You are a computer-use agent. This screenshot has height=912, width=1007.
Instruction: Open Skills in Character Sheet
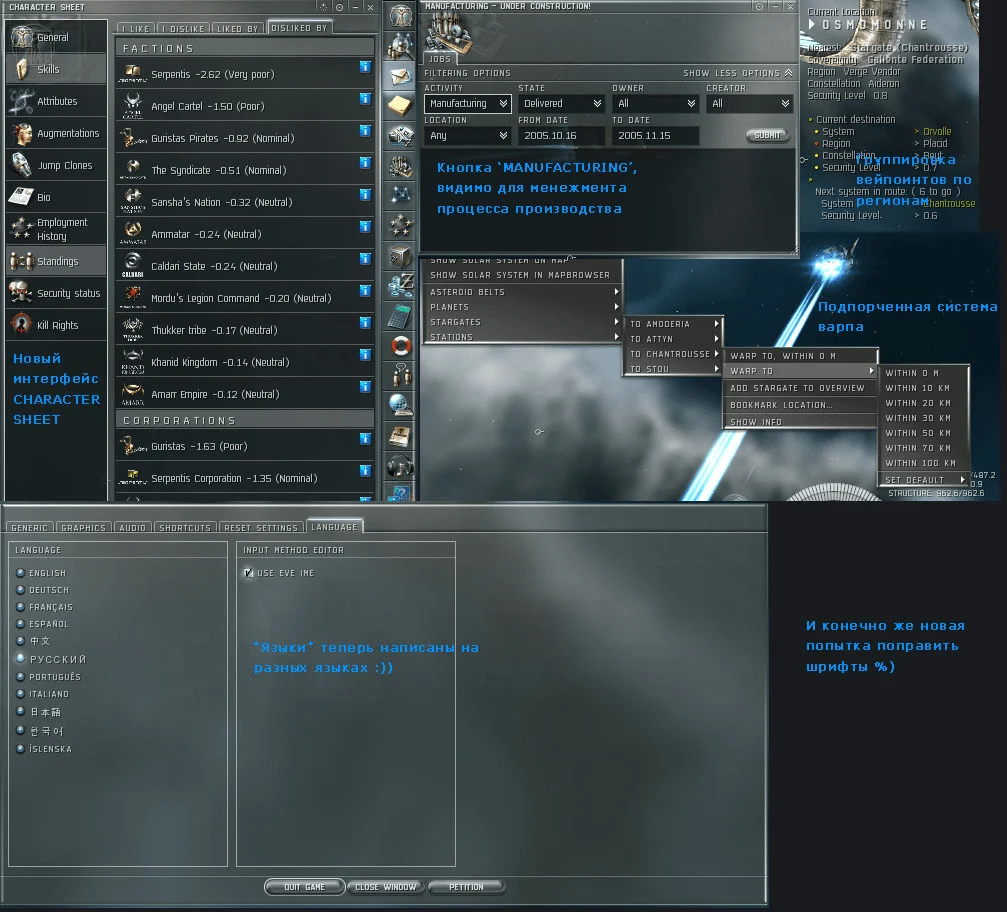click(56, 69)
